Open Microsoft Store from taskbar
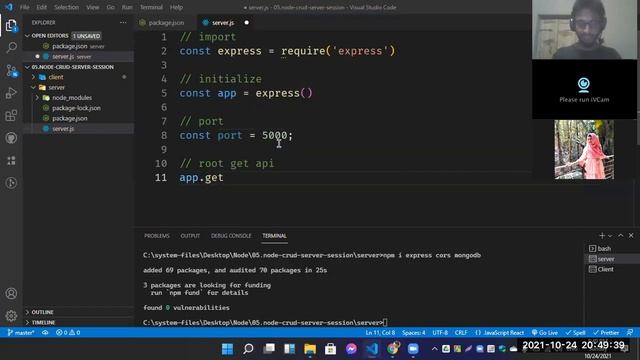Screen dimensions: 640x360 pyautogui.click(x=330, y=349)
